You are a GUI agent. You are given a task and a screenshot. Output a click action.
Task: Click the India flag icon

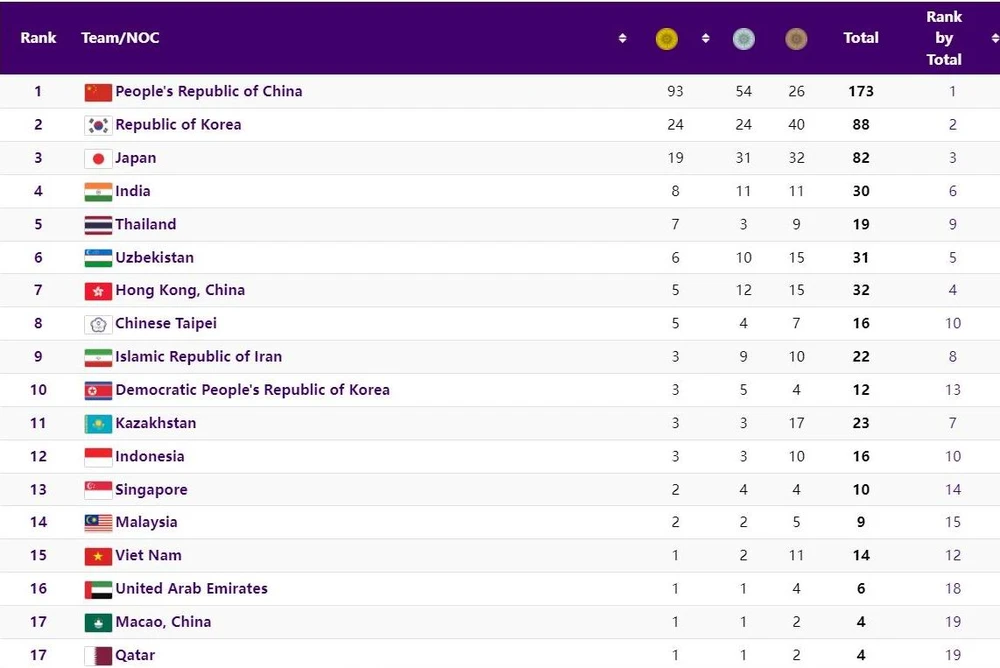(x=98, y=191)
